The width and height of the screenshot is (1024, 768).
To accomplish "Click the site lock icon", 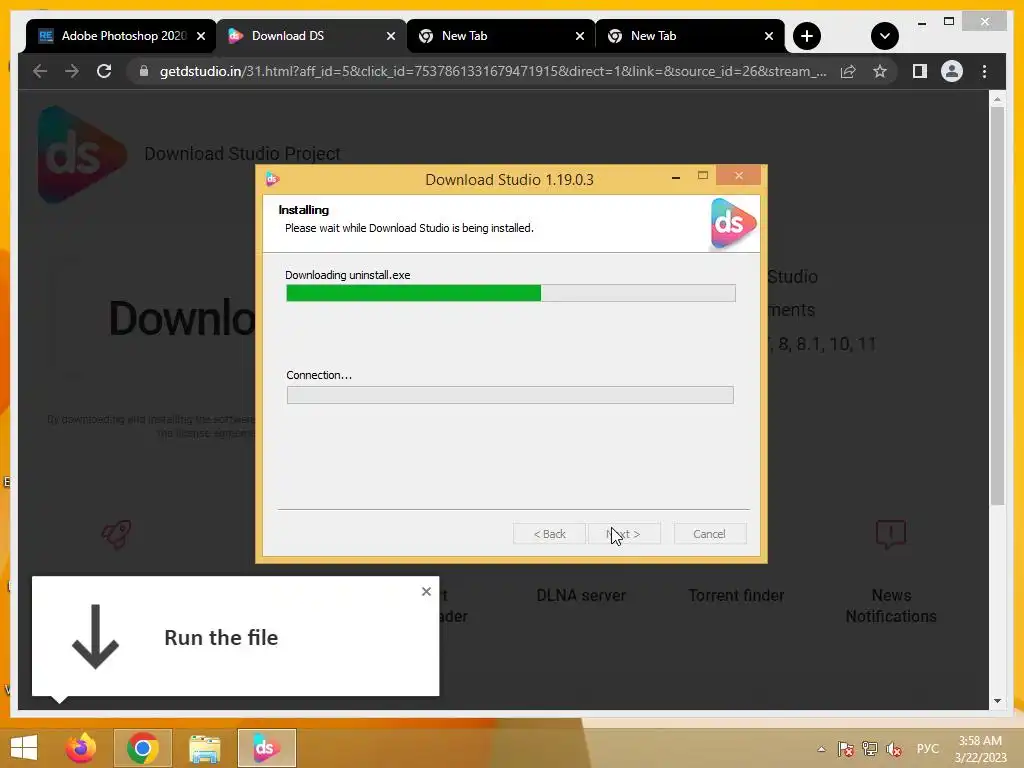I will click(x=144, y=71).
